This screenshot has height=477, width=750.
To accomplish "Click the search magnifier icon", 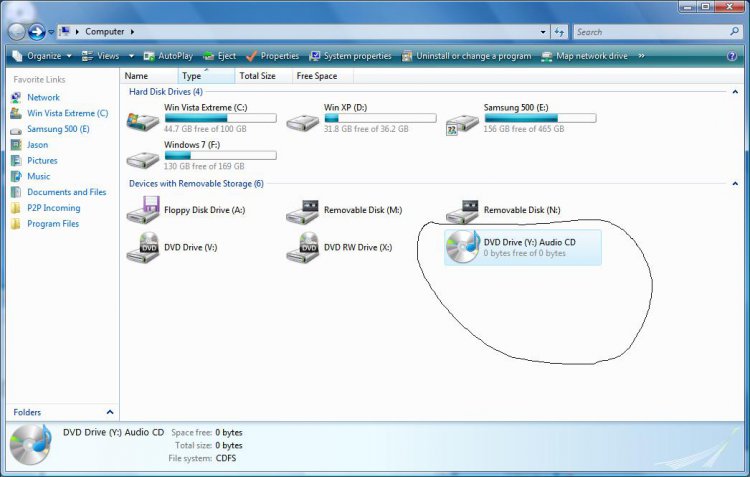I will click(x=734, y=32).
